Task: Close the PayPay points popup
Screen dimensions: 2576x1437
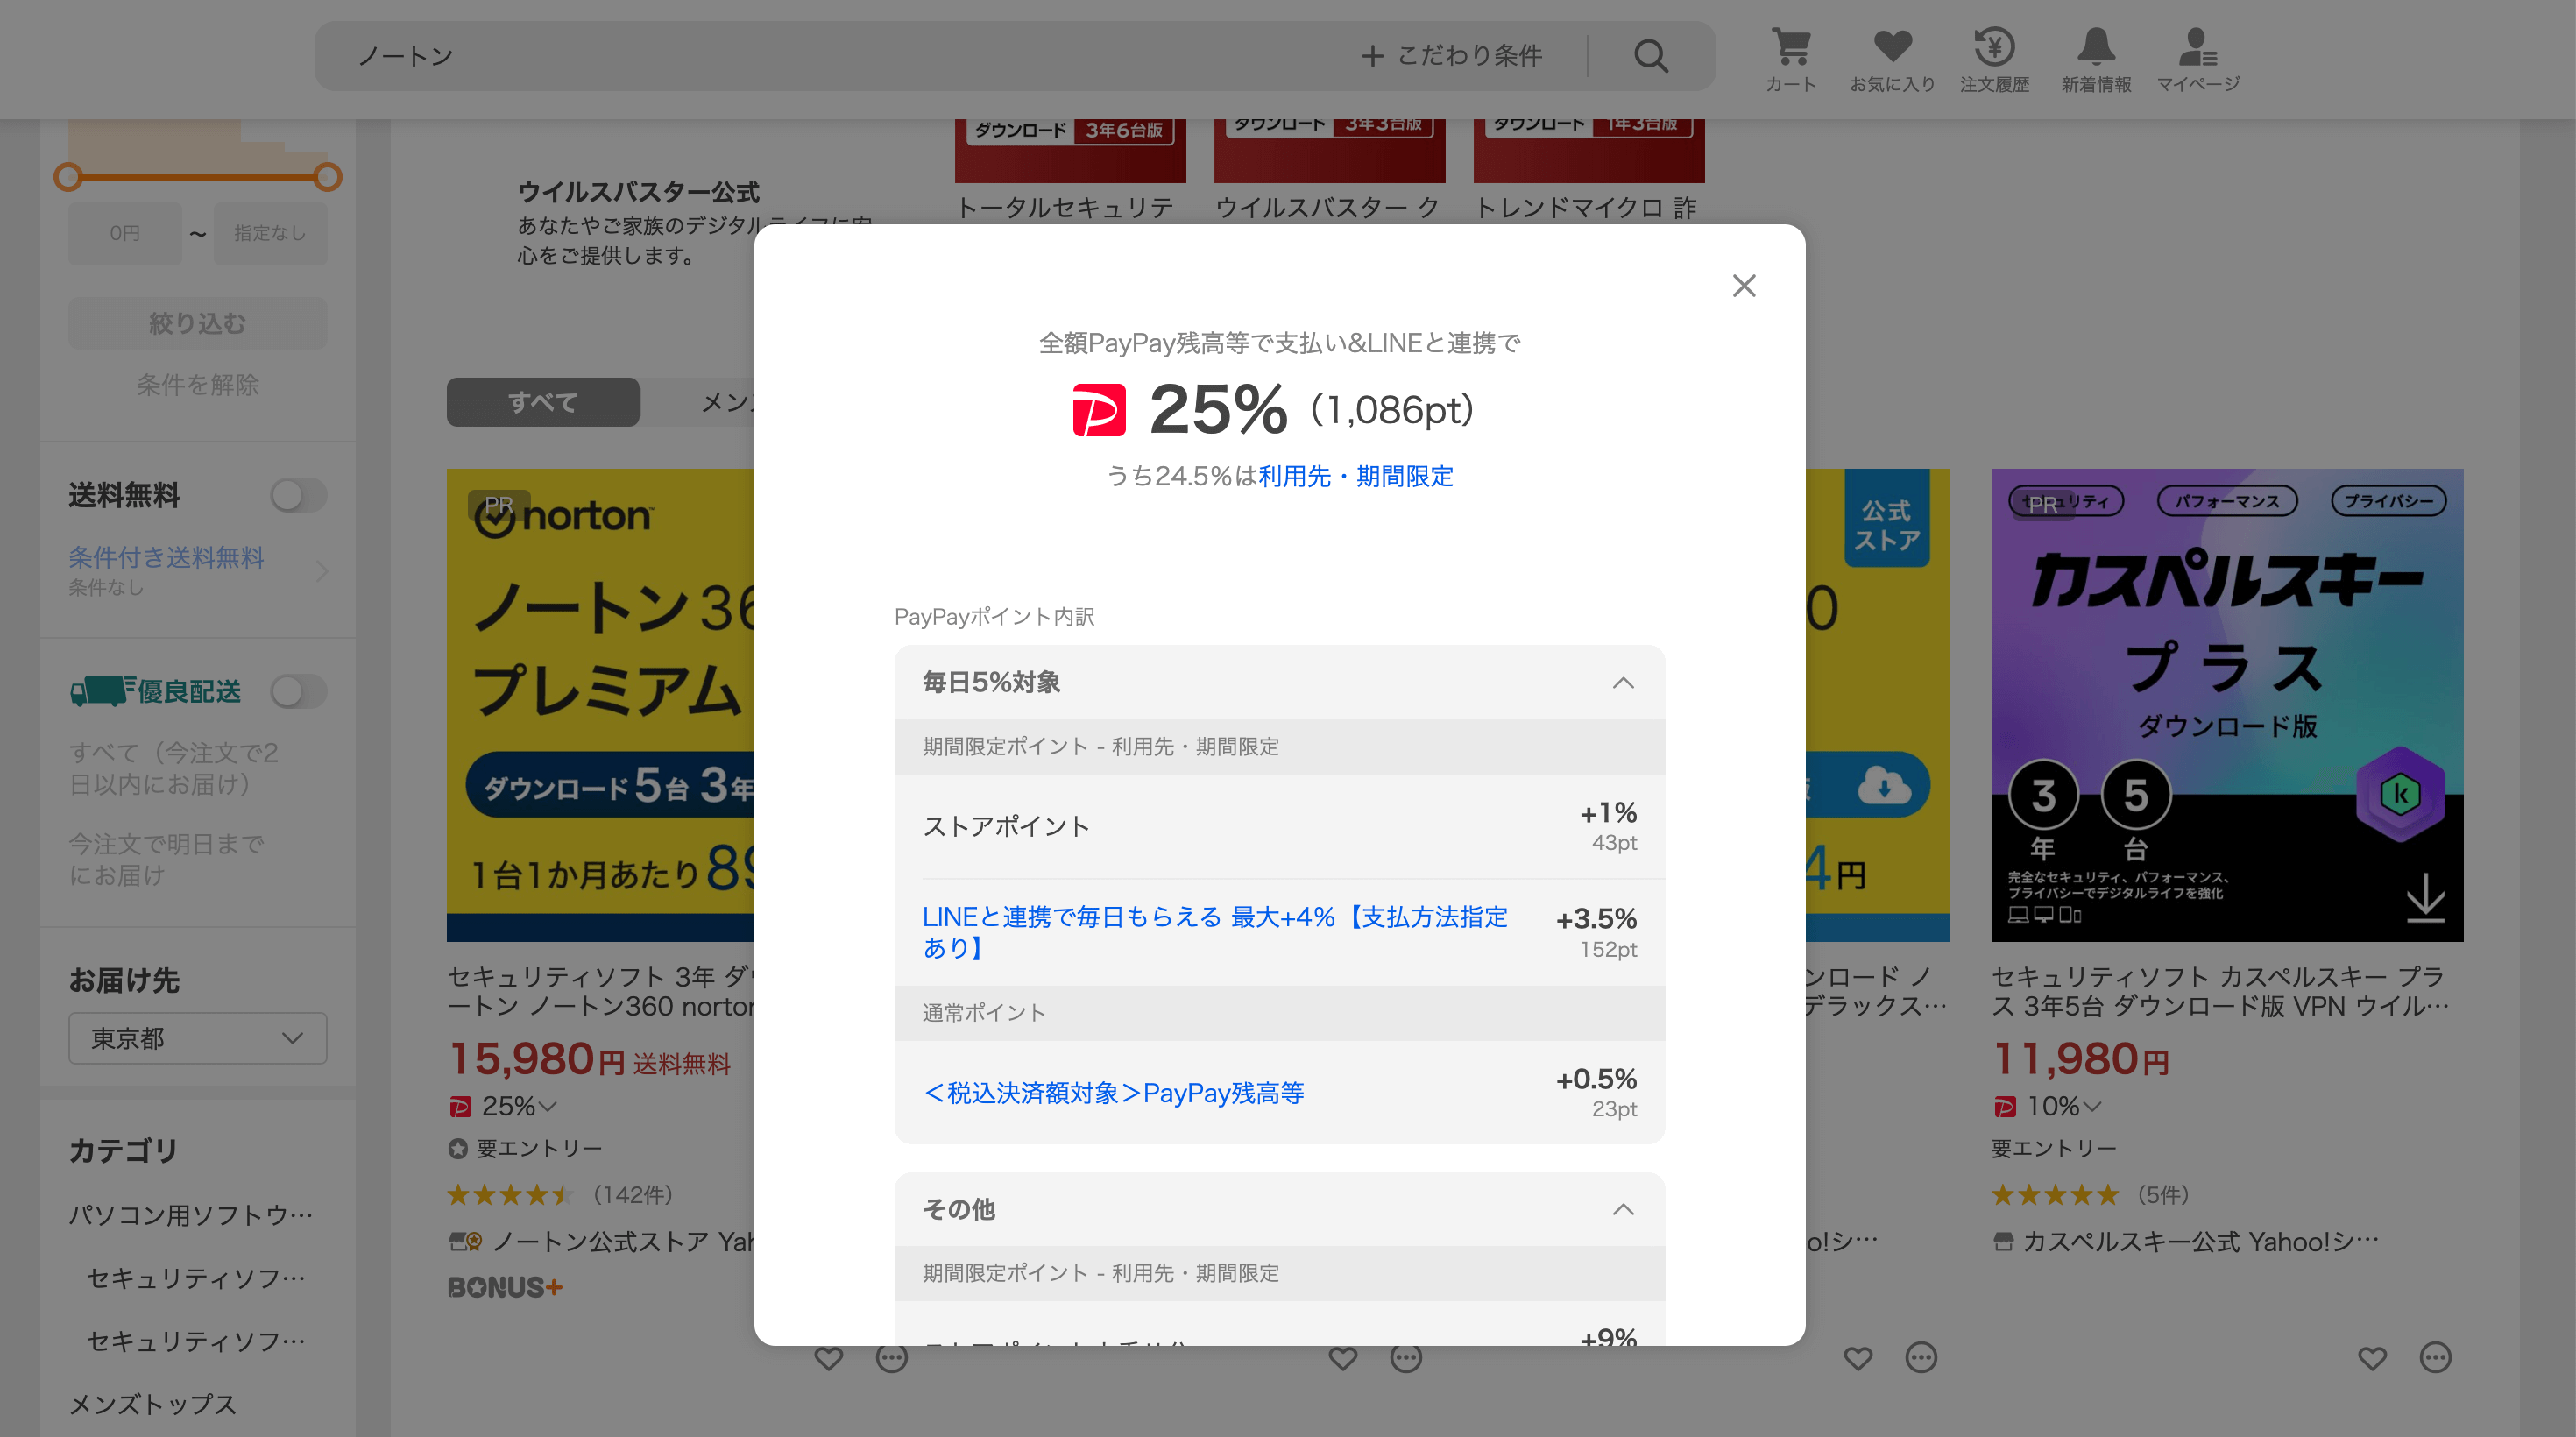Action: pos(1744,286)
